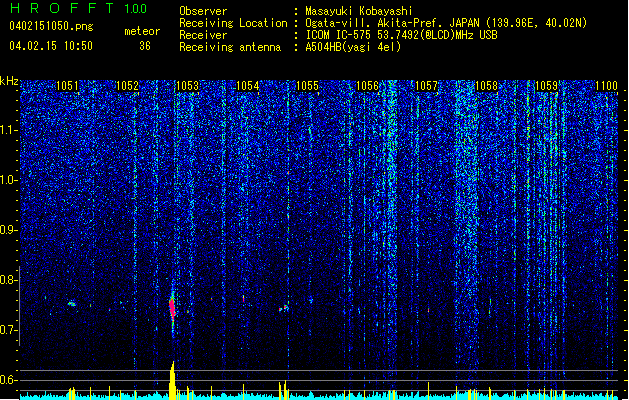Click the 1059 time marker

point(546,86)
